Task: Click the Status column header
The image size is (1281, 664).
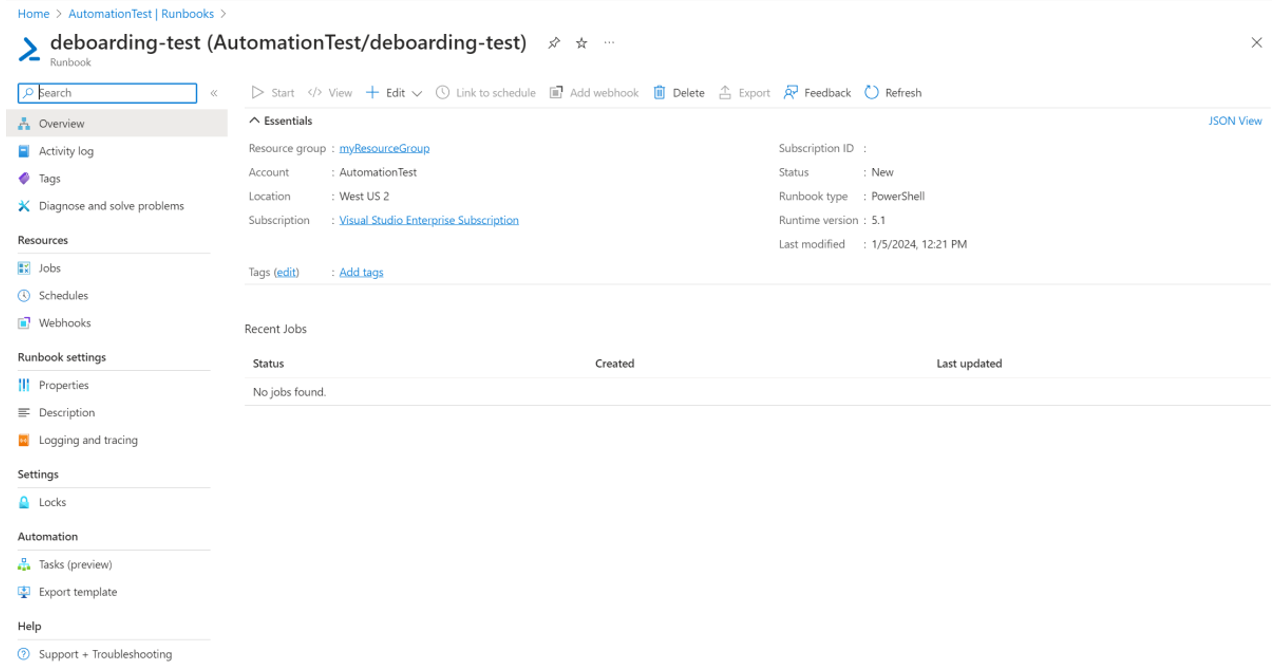Action: click(269, 364)
